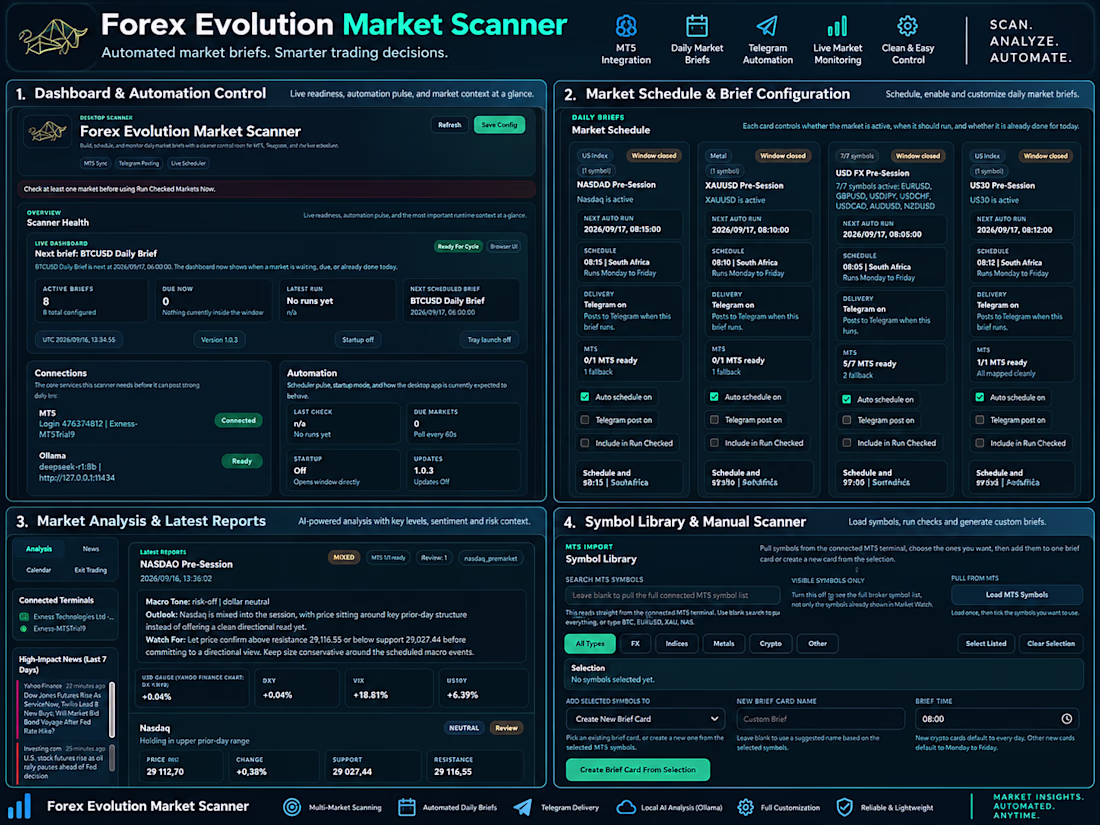The width and height of the screenshot is (1100, 825).
Task: Click the Brief Time 08:00 field
Action: click(998, 719)
